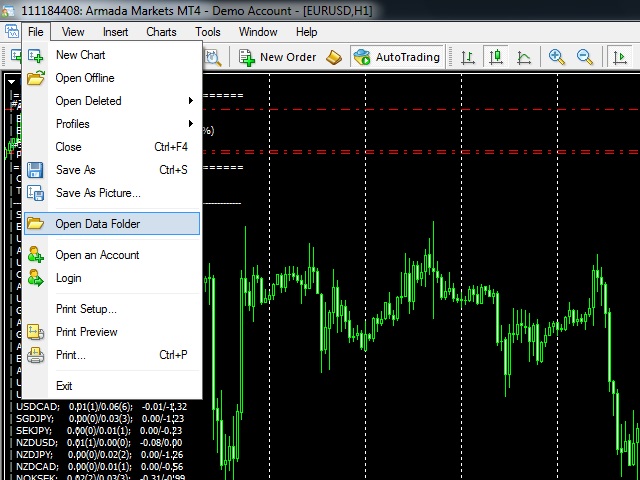Toggle the AutoTrading button
This screenshot has height=480, width=640.
[397, 57]
